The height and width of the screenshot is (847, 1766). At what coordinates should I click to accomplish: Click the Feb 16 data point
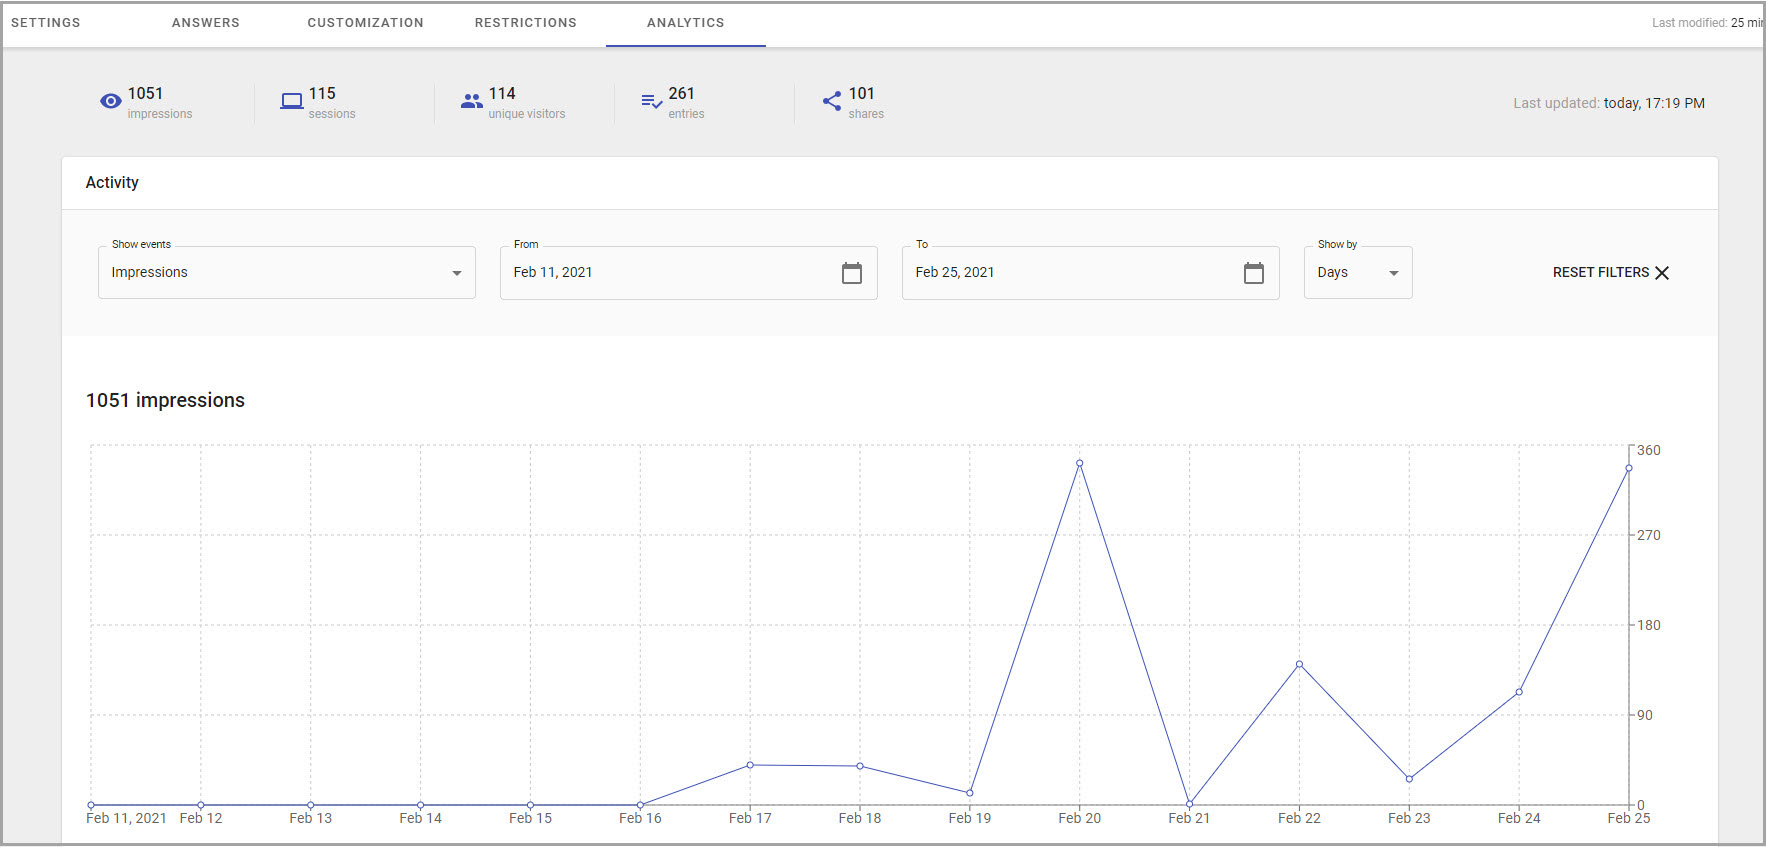[x=640, y=805]
